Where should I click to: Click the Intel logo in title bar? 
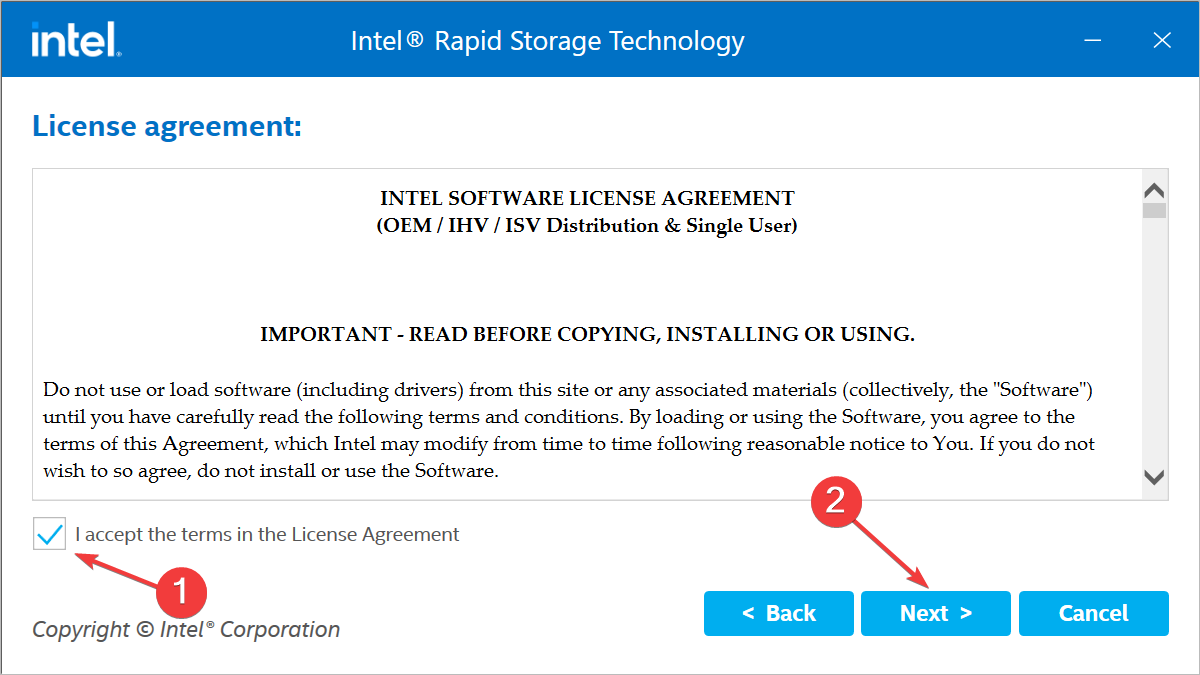coord(76,40)
